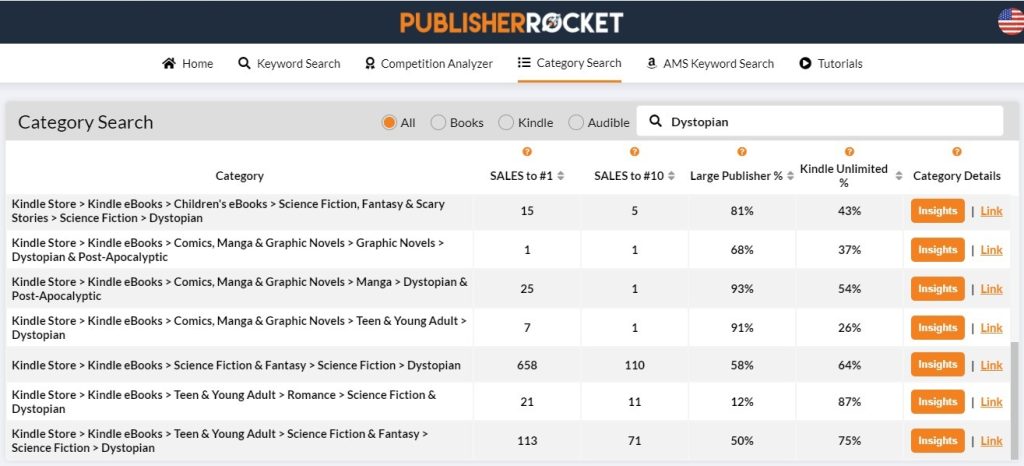This screenshot has height=466, width=1024.
Task: Sort by Large Publisher % column arrows
Action: 790,176
